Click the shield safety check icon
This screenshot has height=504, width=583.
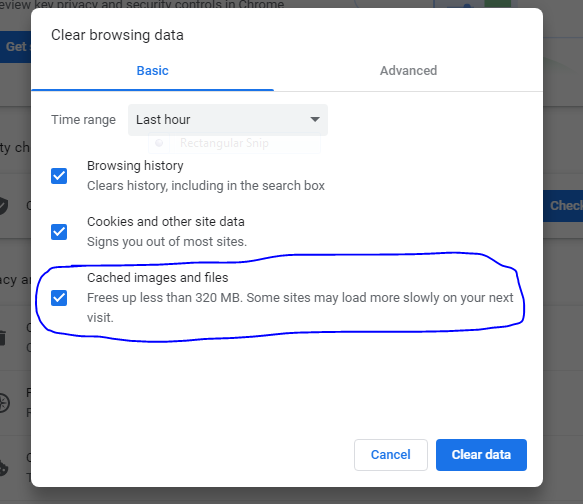[3, 206]
